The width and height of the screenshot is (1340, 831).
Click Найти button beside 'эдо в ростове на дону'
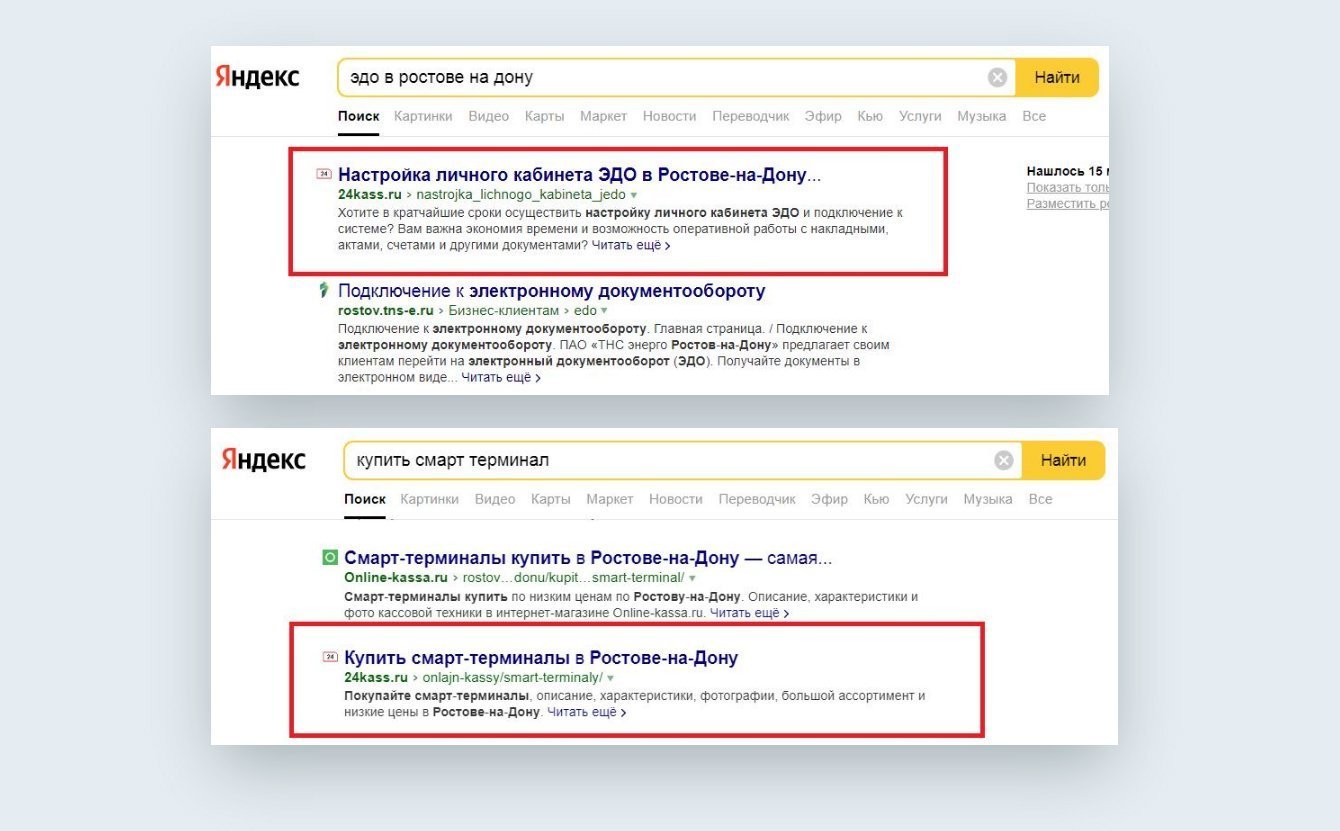tap(1057, 78)
